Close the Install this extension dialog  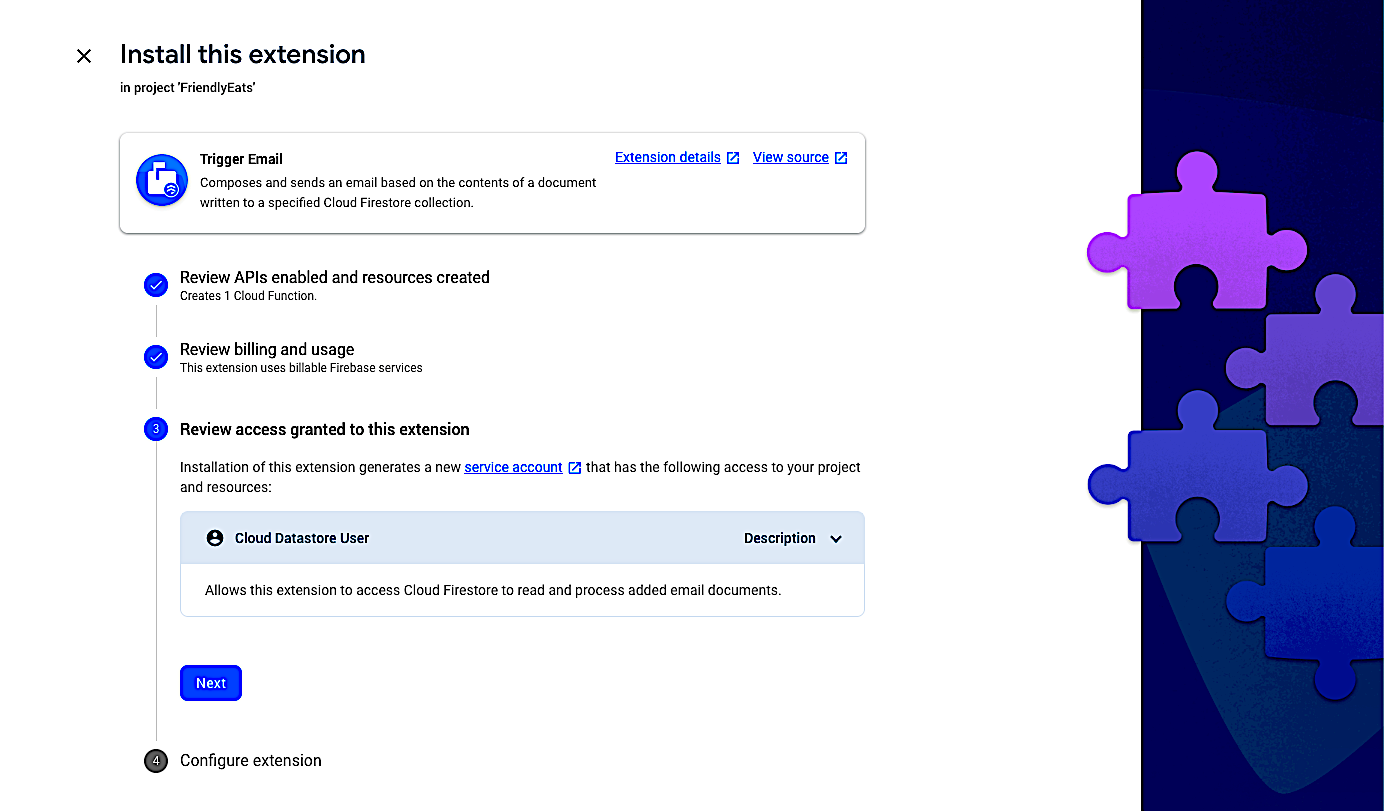tap(84, 56)
